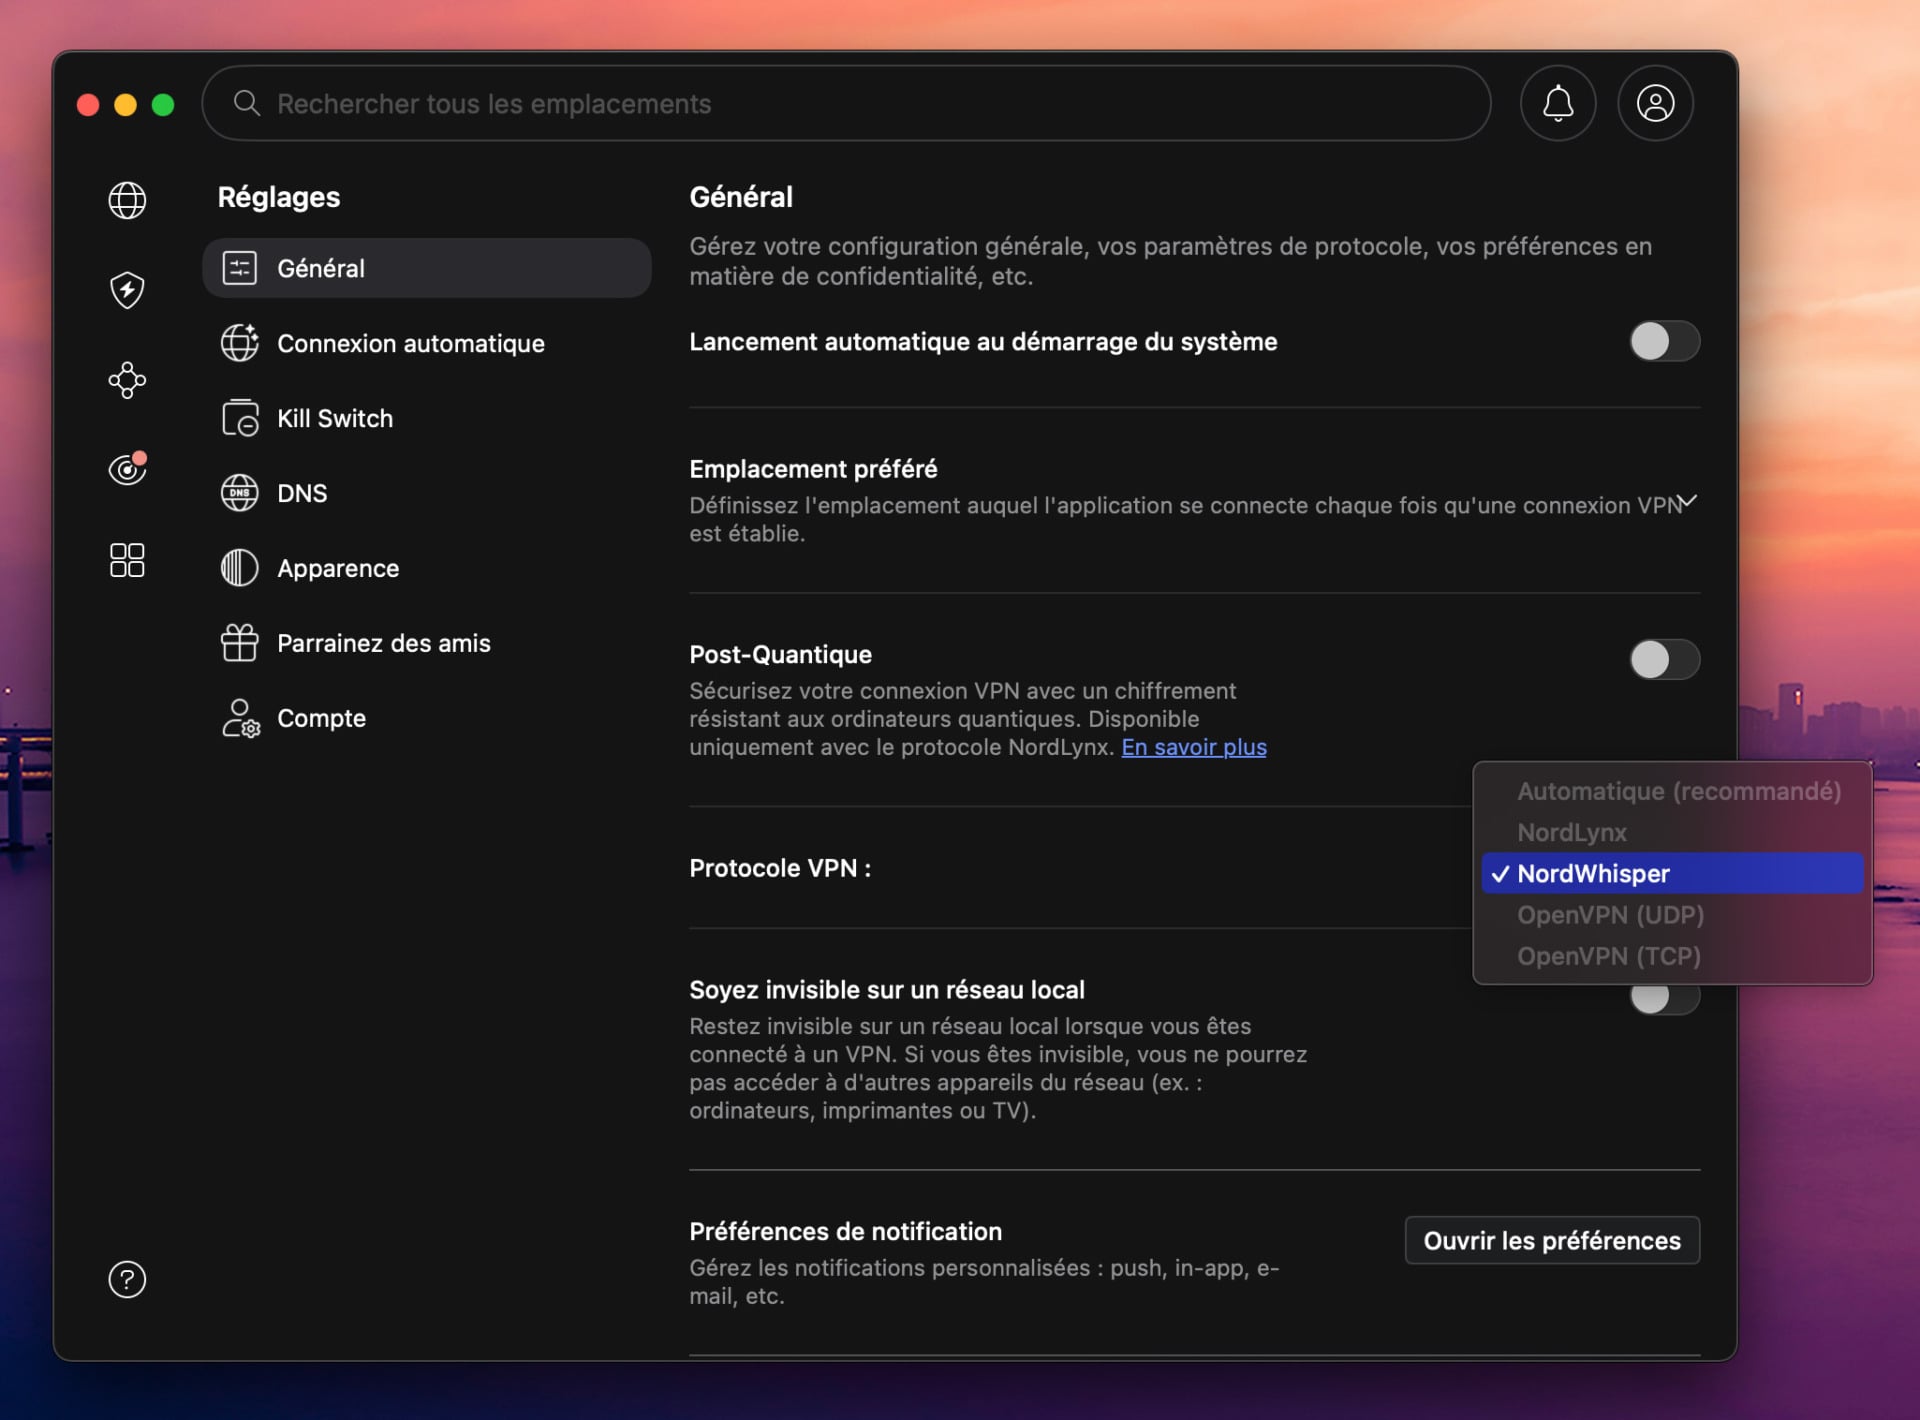This screenshot has width=1920, height=1420.
Task: Select NordLynx in protocol menu
Action: click(x=1673, y=832)
